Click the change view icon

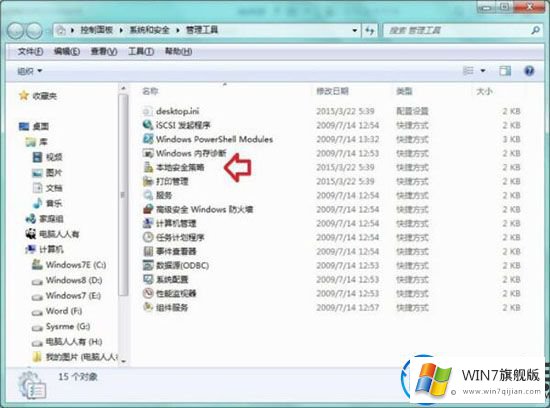point(468,71)
